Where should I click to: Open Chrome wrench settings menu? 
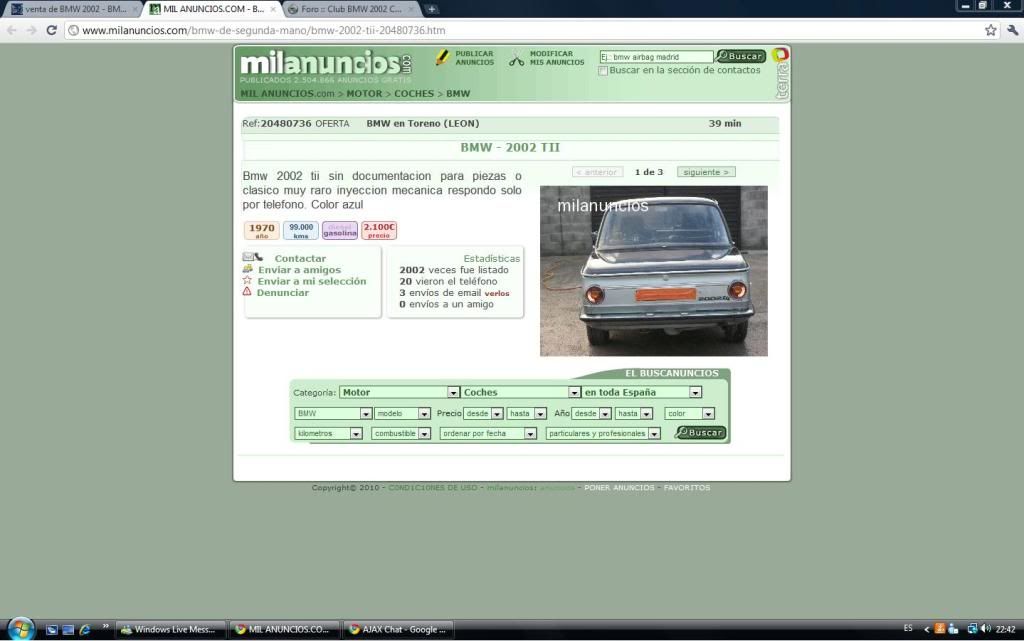tap(1012, 30)
